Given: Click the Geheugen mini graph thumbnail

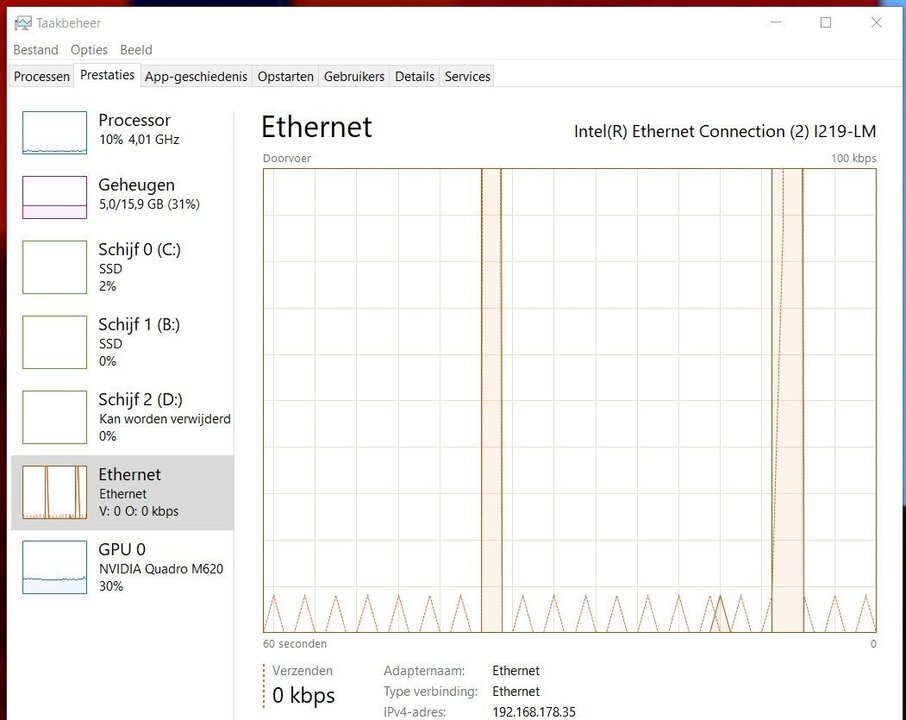Looking at the screenshot, I should pyautogui.click(x=55, y=197).
